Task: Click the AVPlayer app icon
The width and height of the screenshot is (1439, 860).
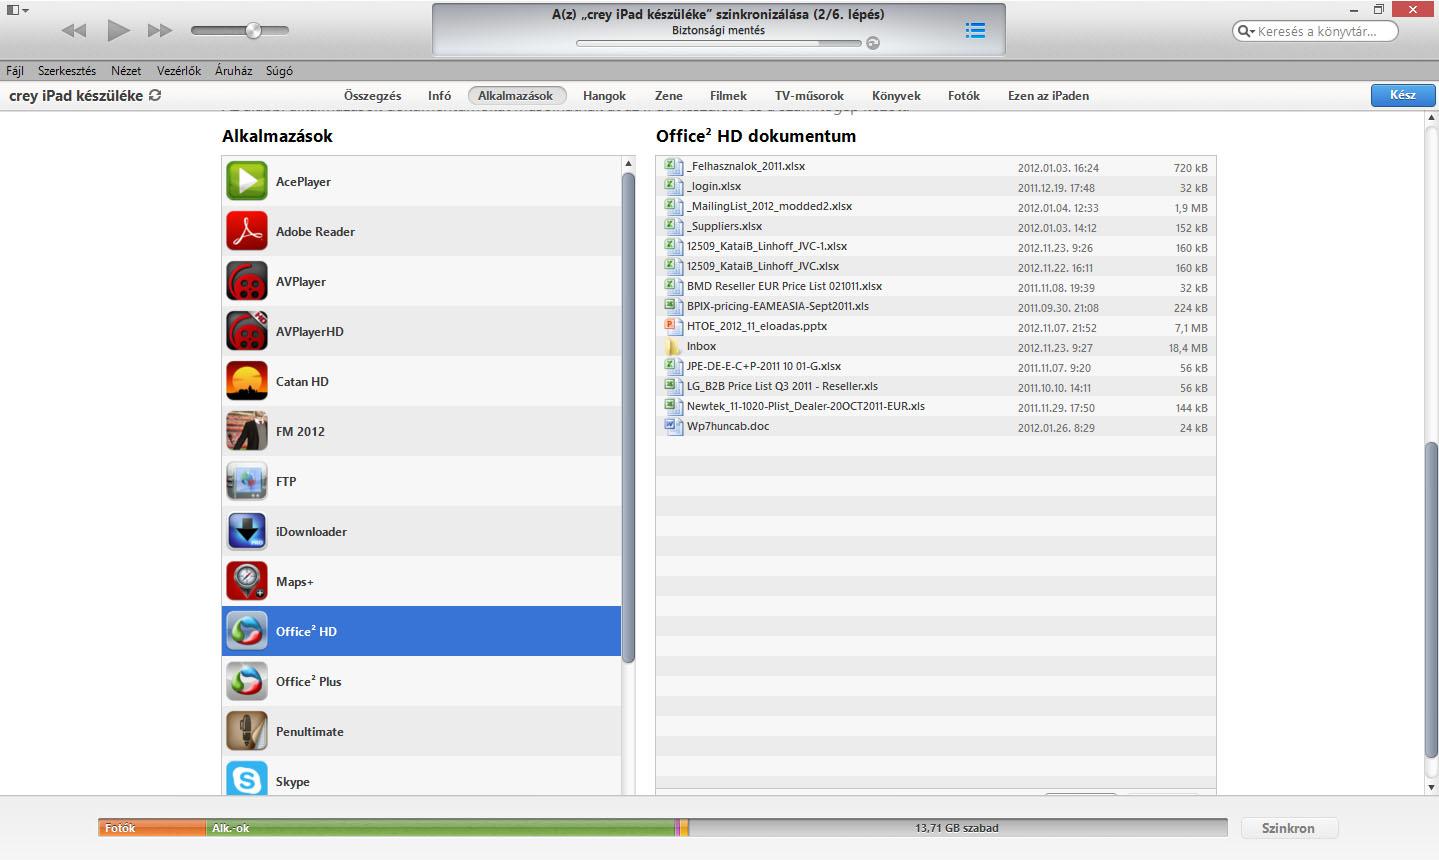Action: [247, 281]
